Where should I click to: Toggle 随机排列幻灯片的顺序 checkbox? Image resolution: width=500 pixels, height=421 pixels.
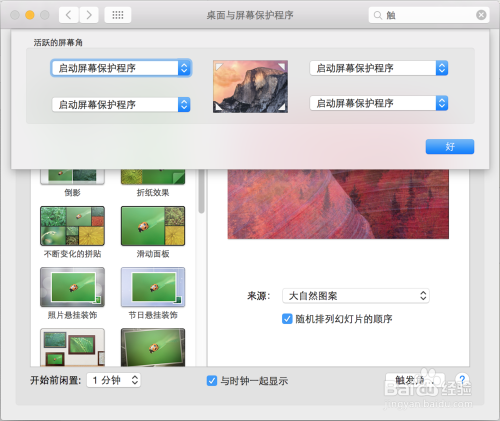(x=287, y=319)
